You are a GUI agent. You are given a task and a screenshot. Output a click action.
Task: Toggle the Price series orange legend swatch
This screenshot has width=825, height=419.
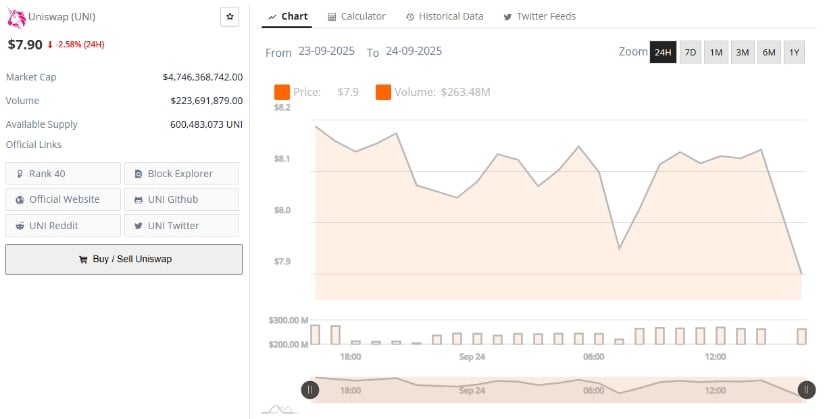(x=282, y=92)
